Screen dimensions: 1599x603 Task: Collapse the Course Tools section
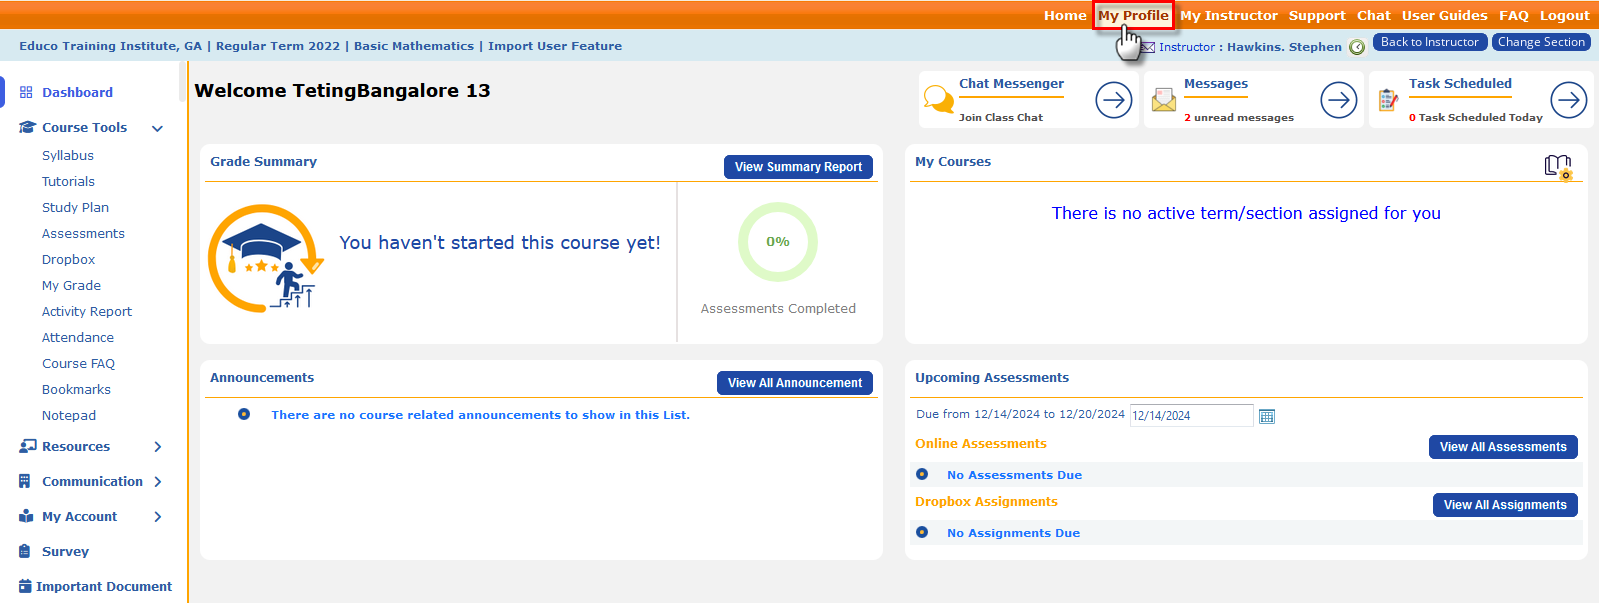(157, 128)
